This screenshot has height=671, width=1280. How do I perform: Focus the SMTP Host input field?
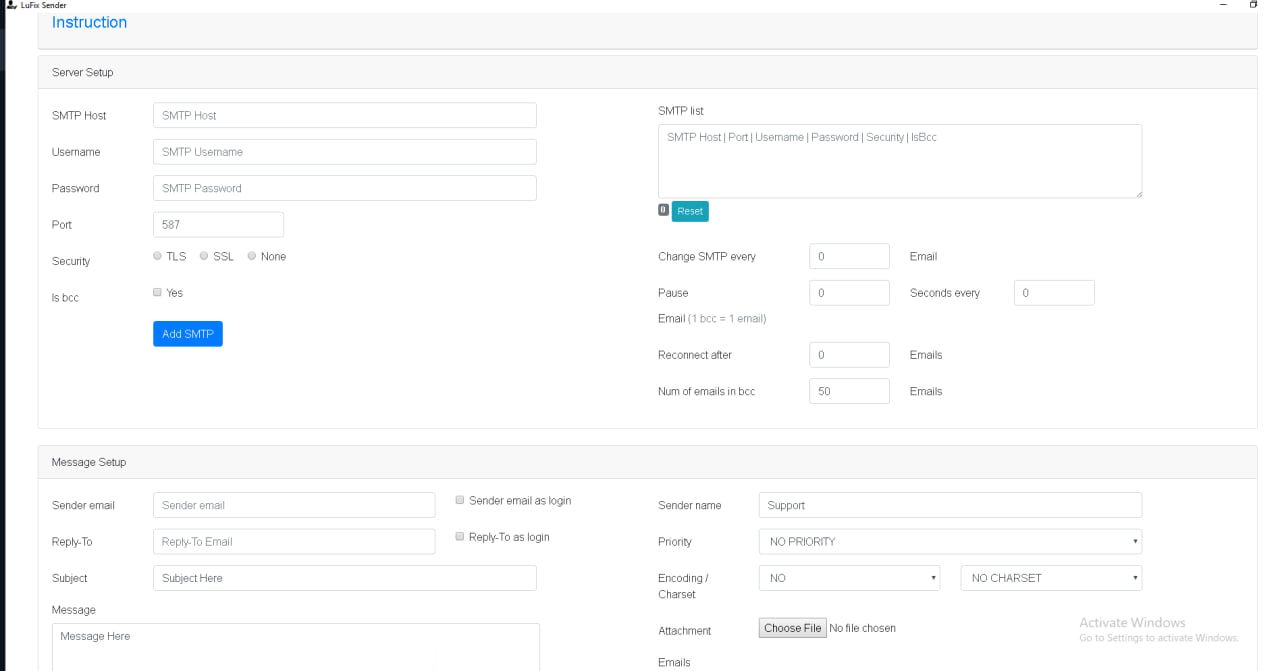(x=344, y=115)
